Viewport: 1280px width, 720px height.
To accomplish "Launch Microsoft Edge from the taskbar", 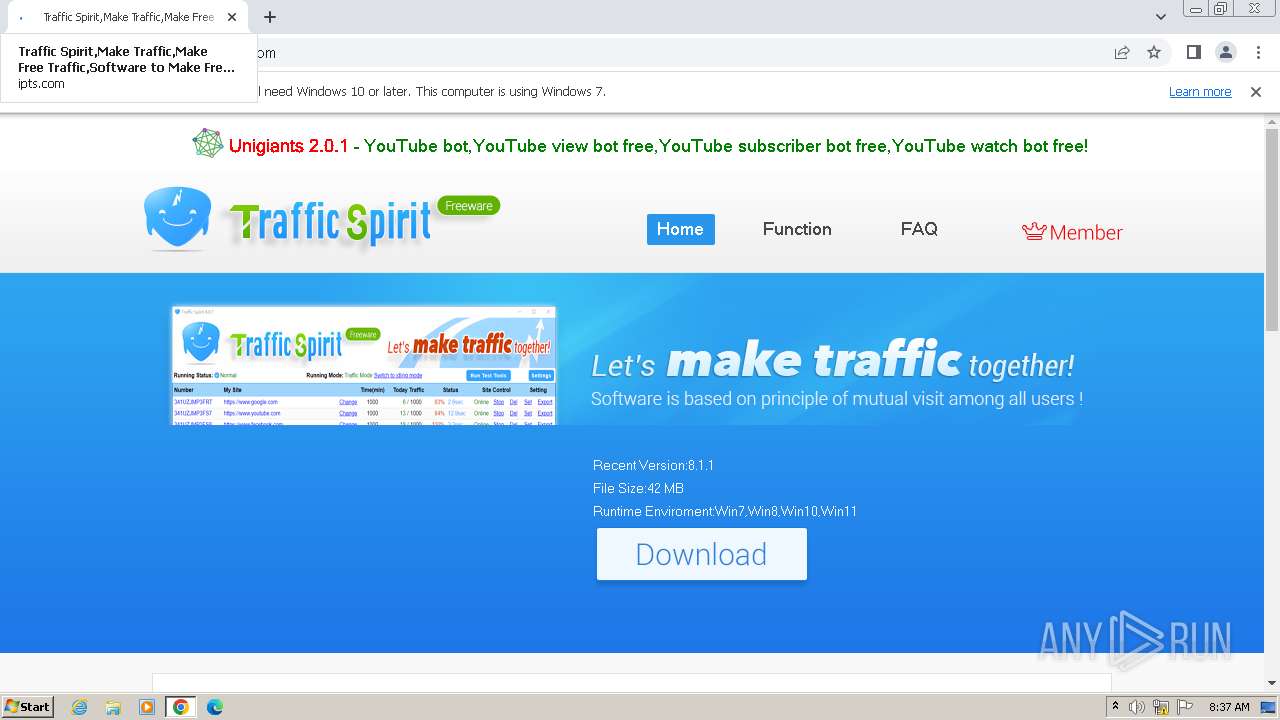I will click(x=214, y=707).
